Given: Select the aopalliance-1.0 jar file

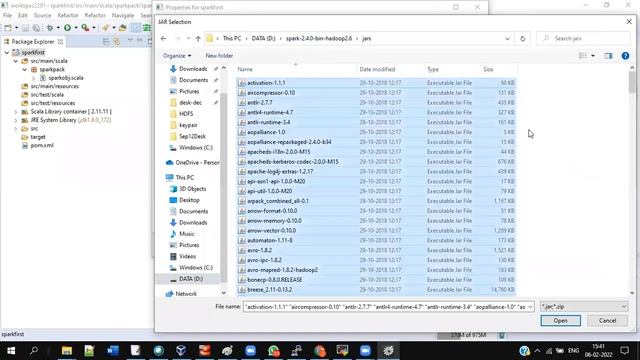Looking at the screenshot, I should tap(376, 132).
